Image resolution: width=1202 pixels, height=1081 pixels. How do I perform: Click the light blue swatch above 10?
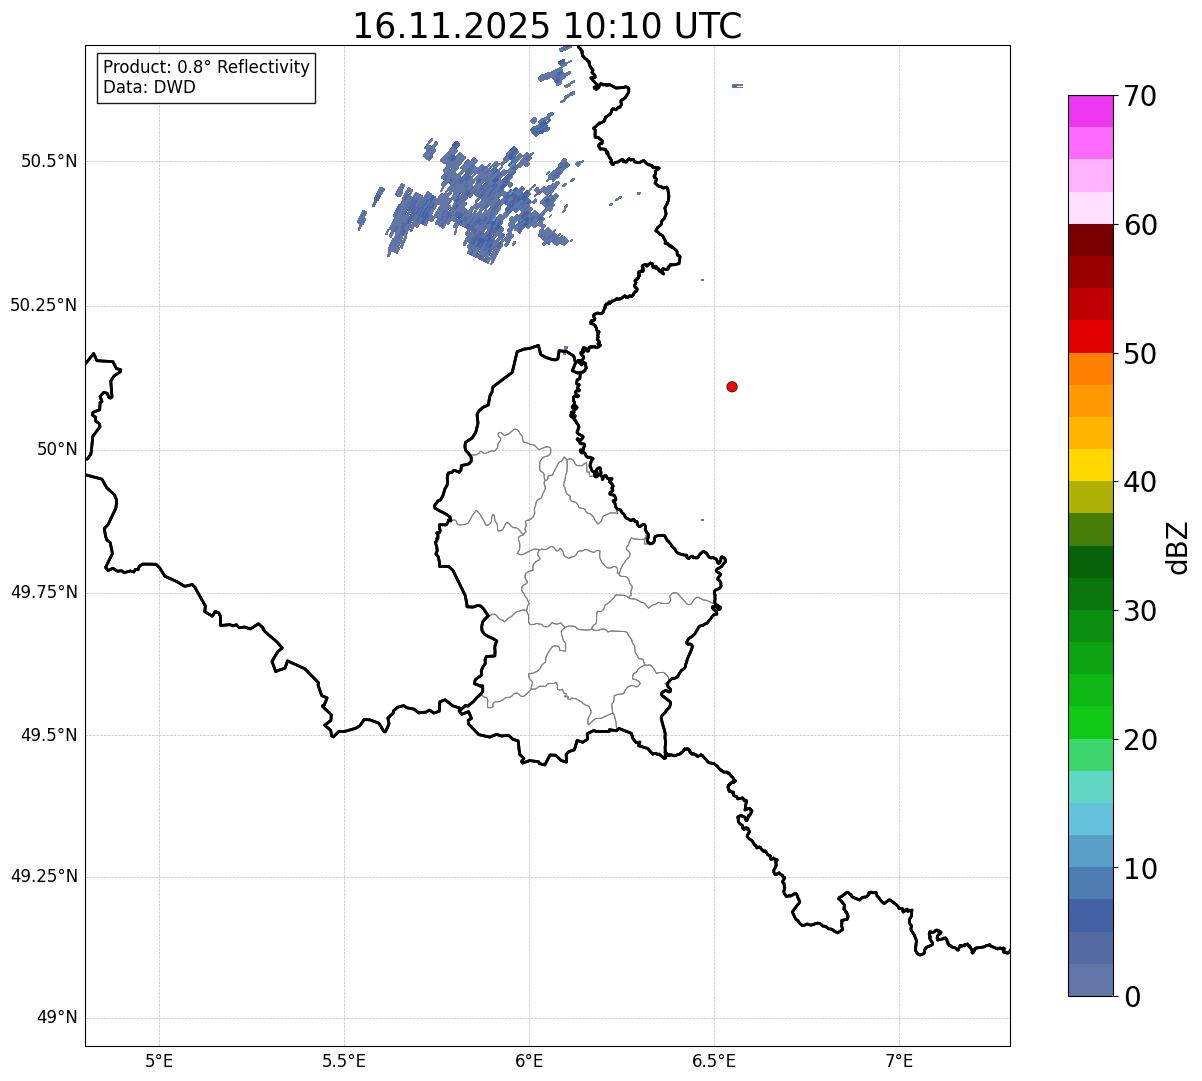coord(1090,851)
